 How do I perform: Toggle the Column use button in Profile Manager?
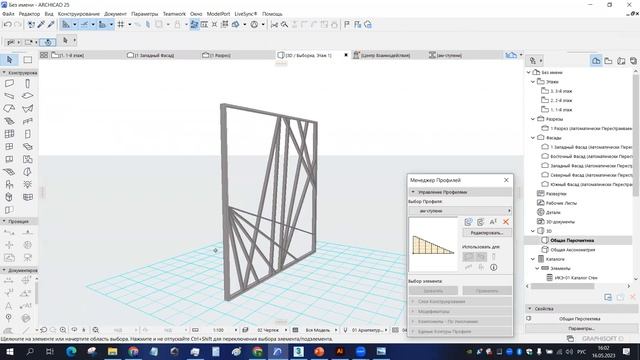(x=493, y=256)
